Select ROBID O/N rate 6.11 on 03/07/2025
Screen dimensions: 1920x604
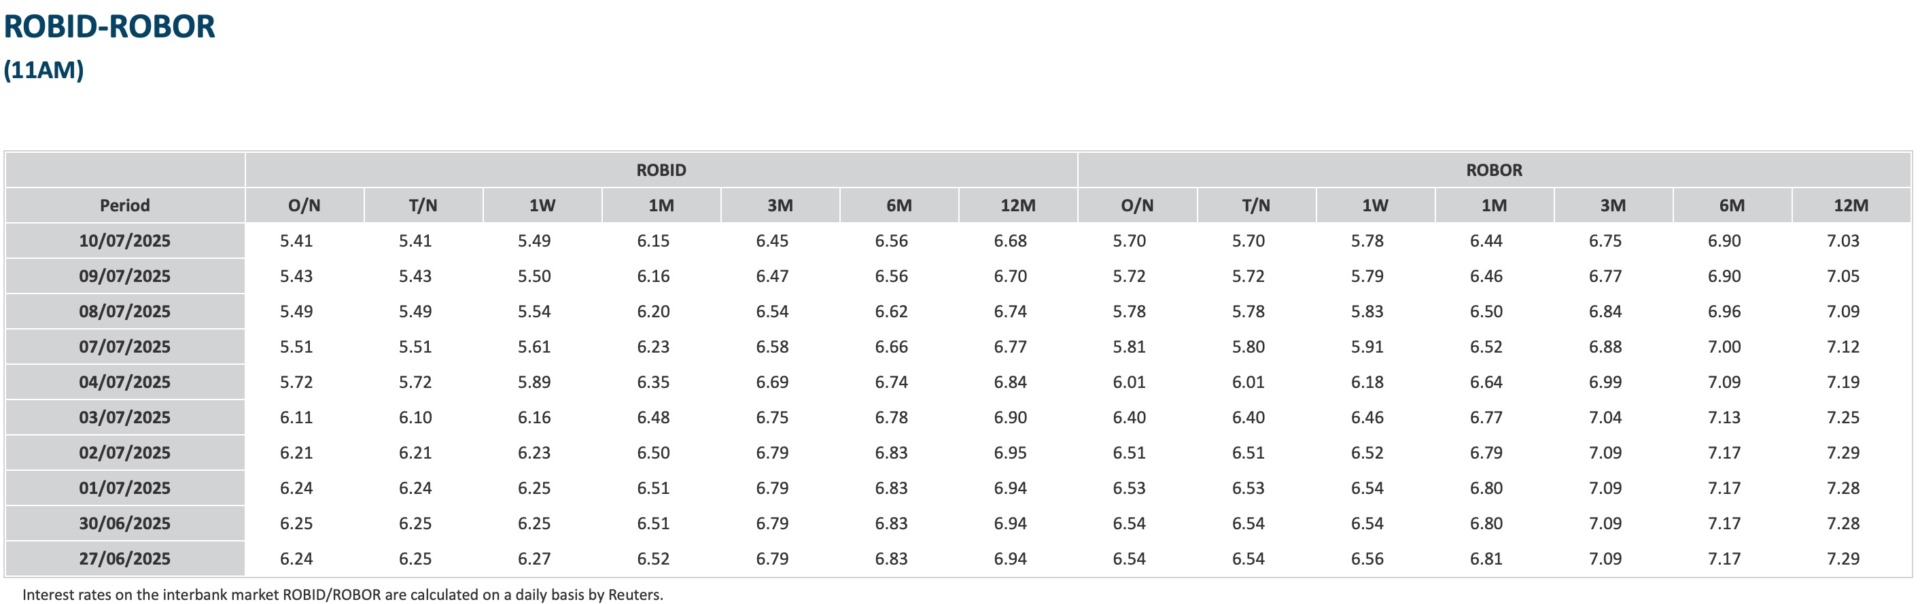click(296, 417)
